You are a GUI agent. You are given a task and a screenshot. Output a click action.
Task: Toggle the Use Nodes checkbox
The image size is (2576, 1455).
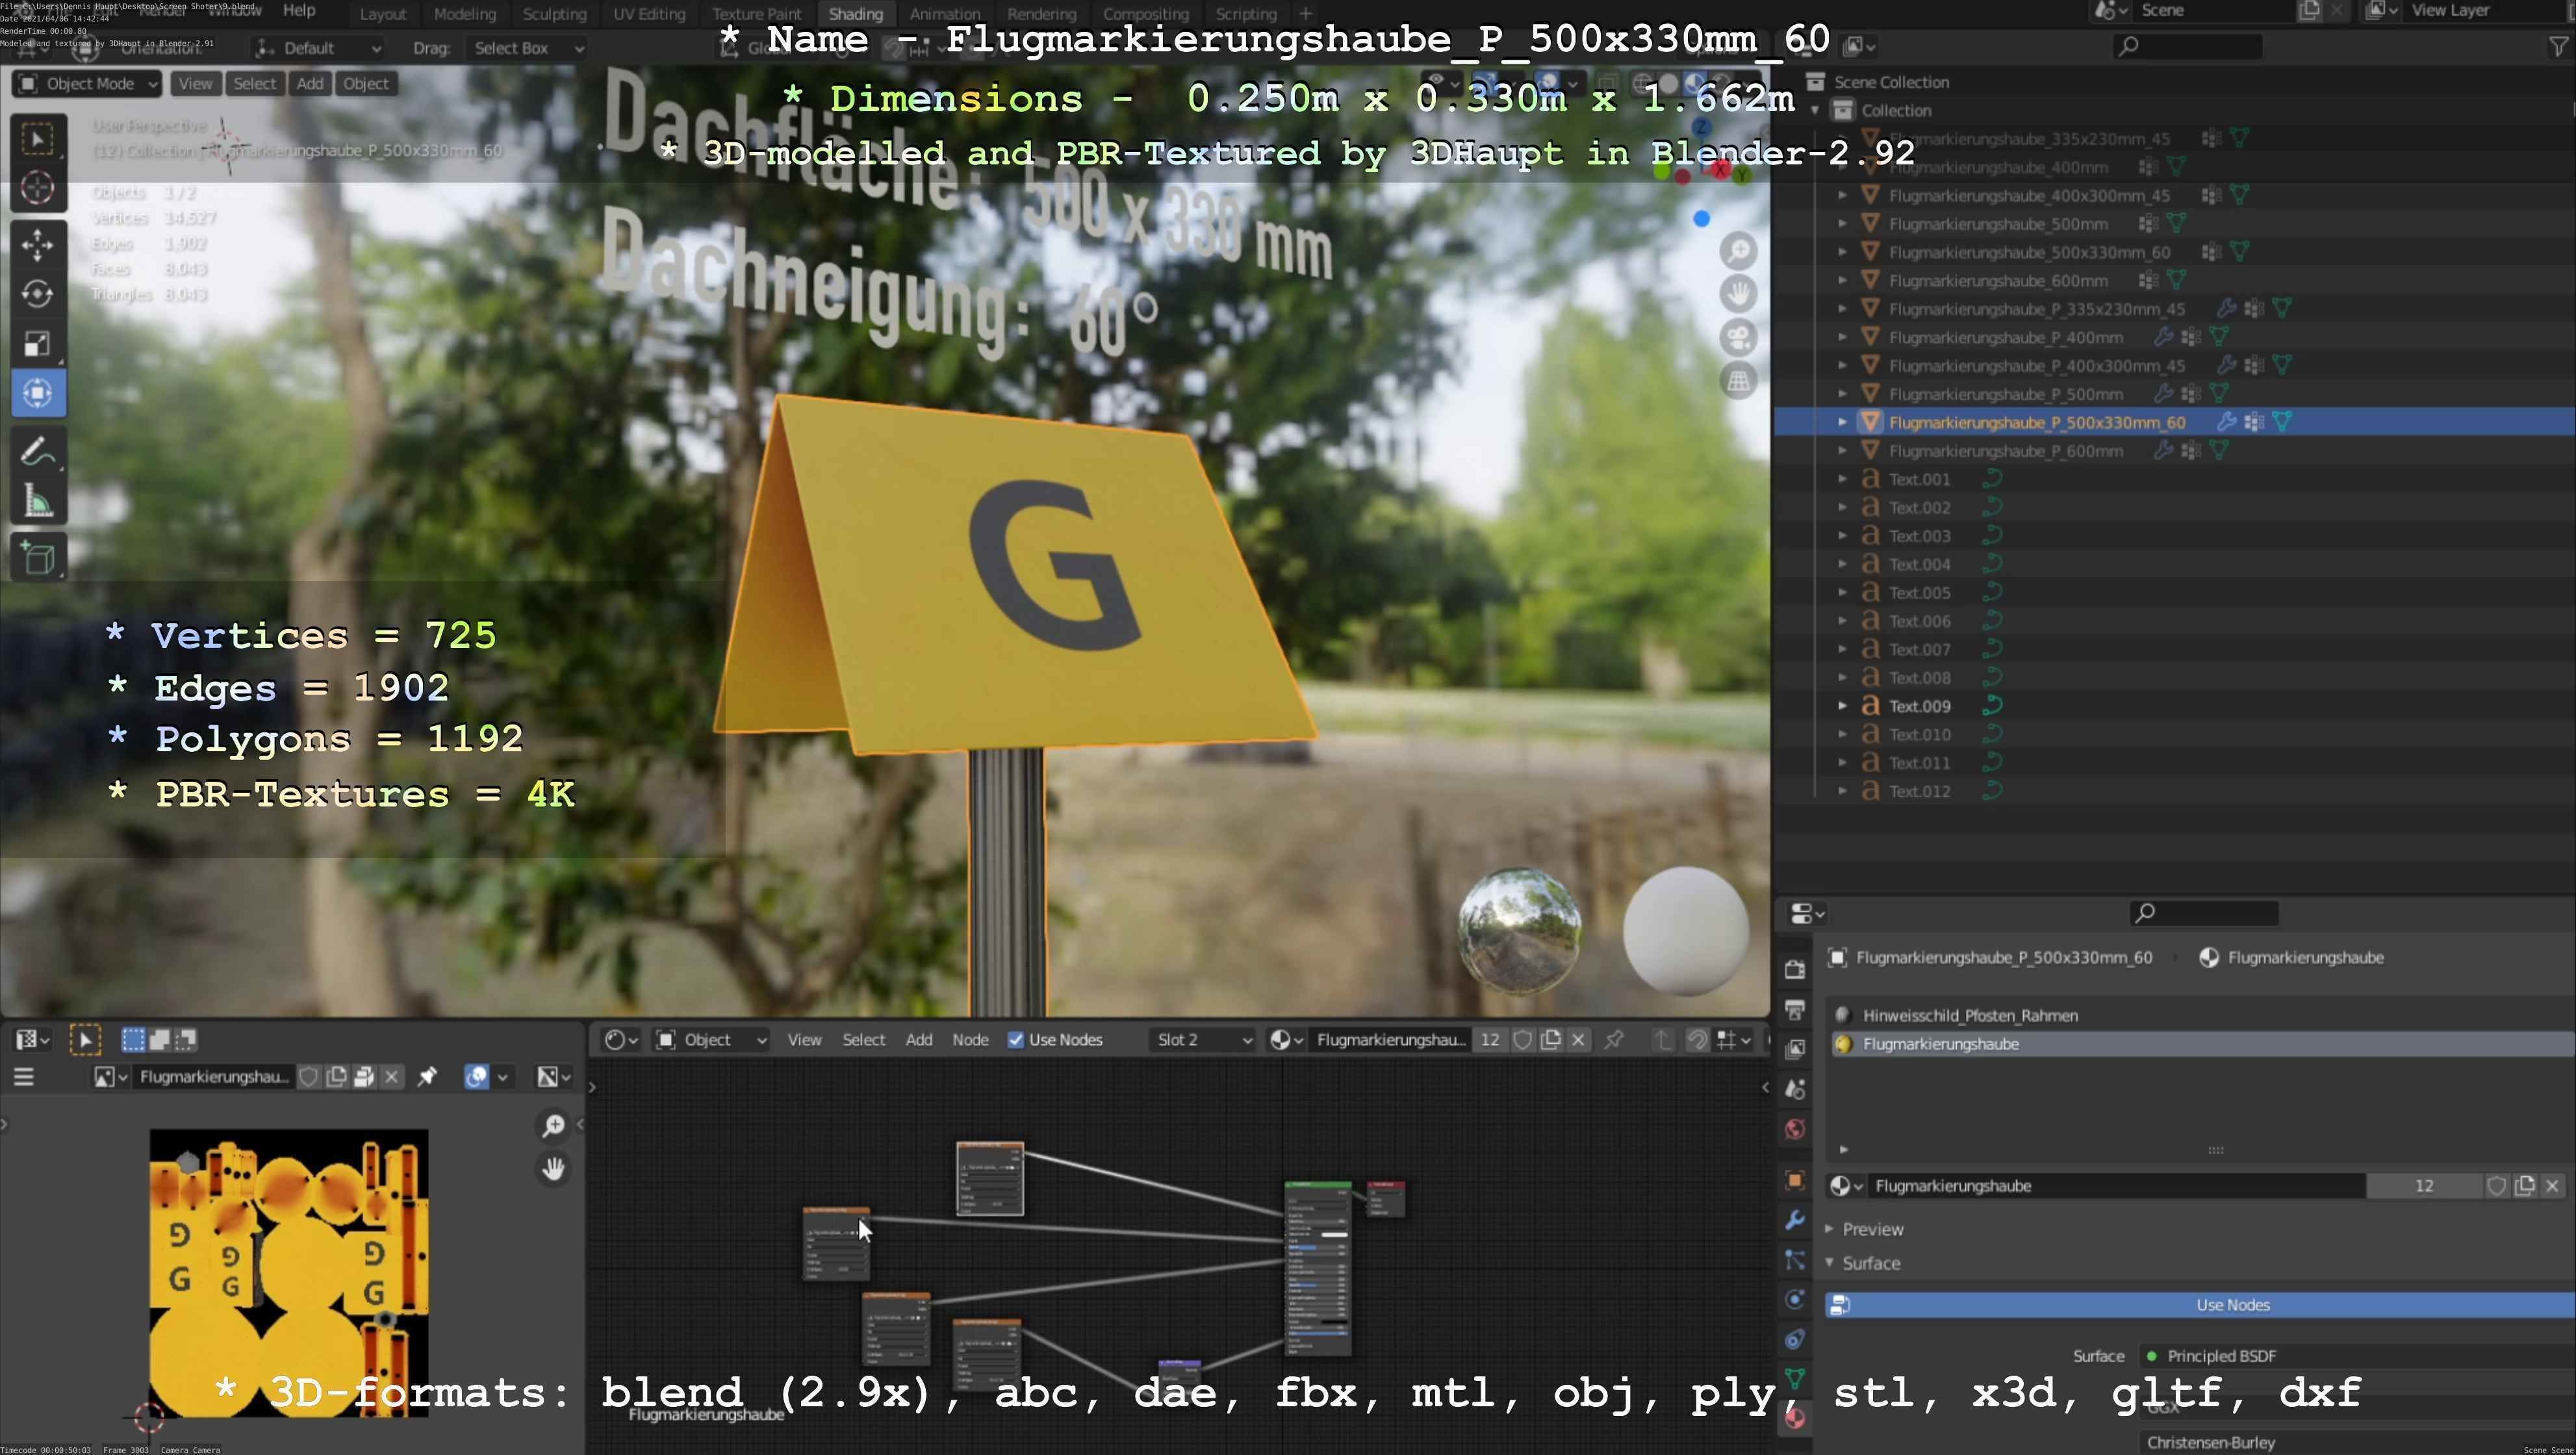1016,1040
